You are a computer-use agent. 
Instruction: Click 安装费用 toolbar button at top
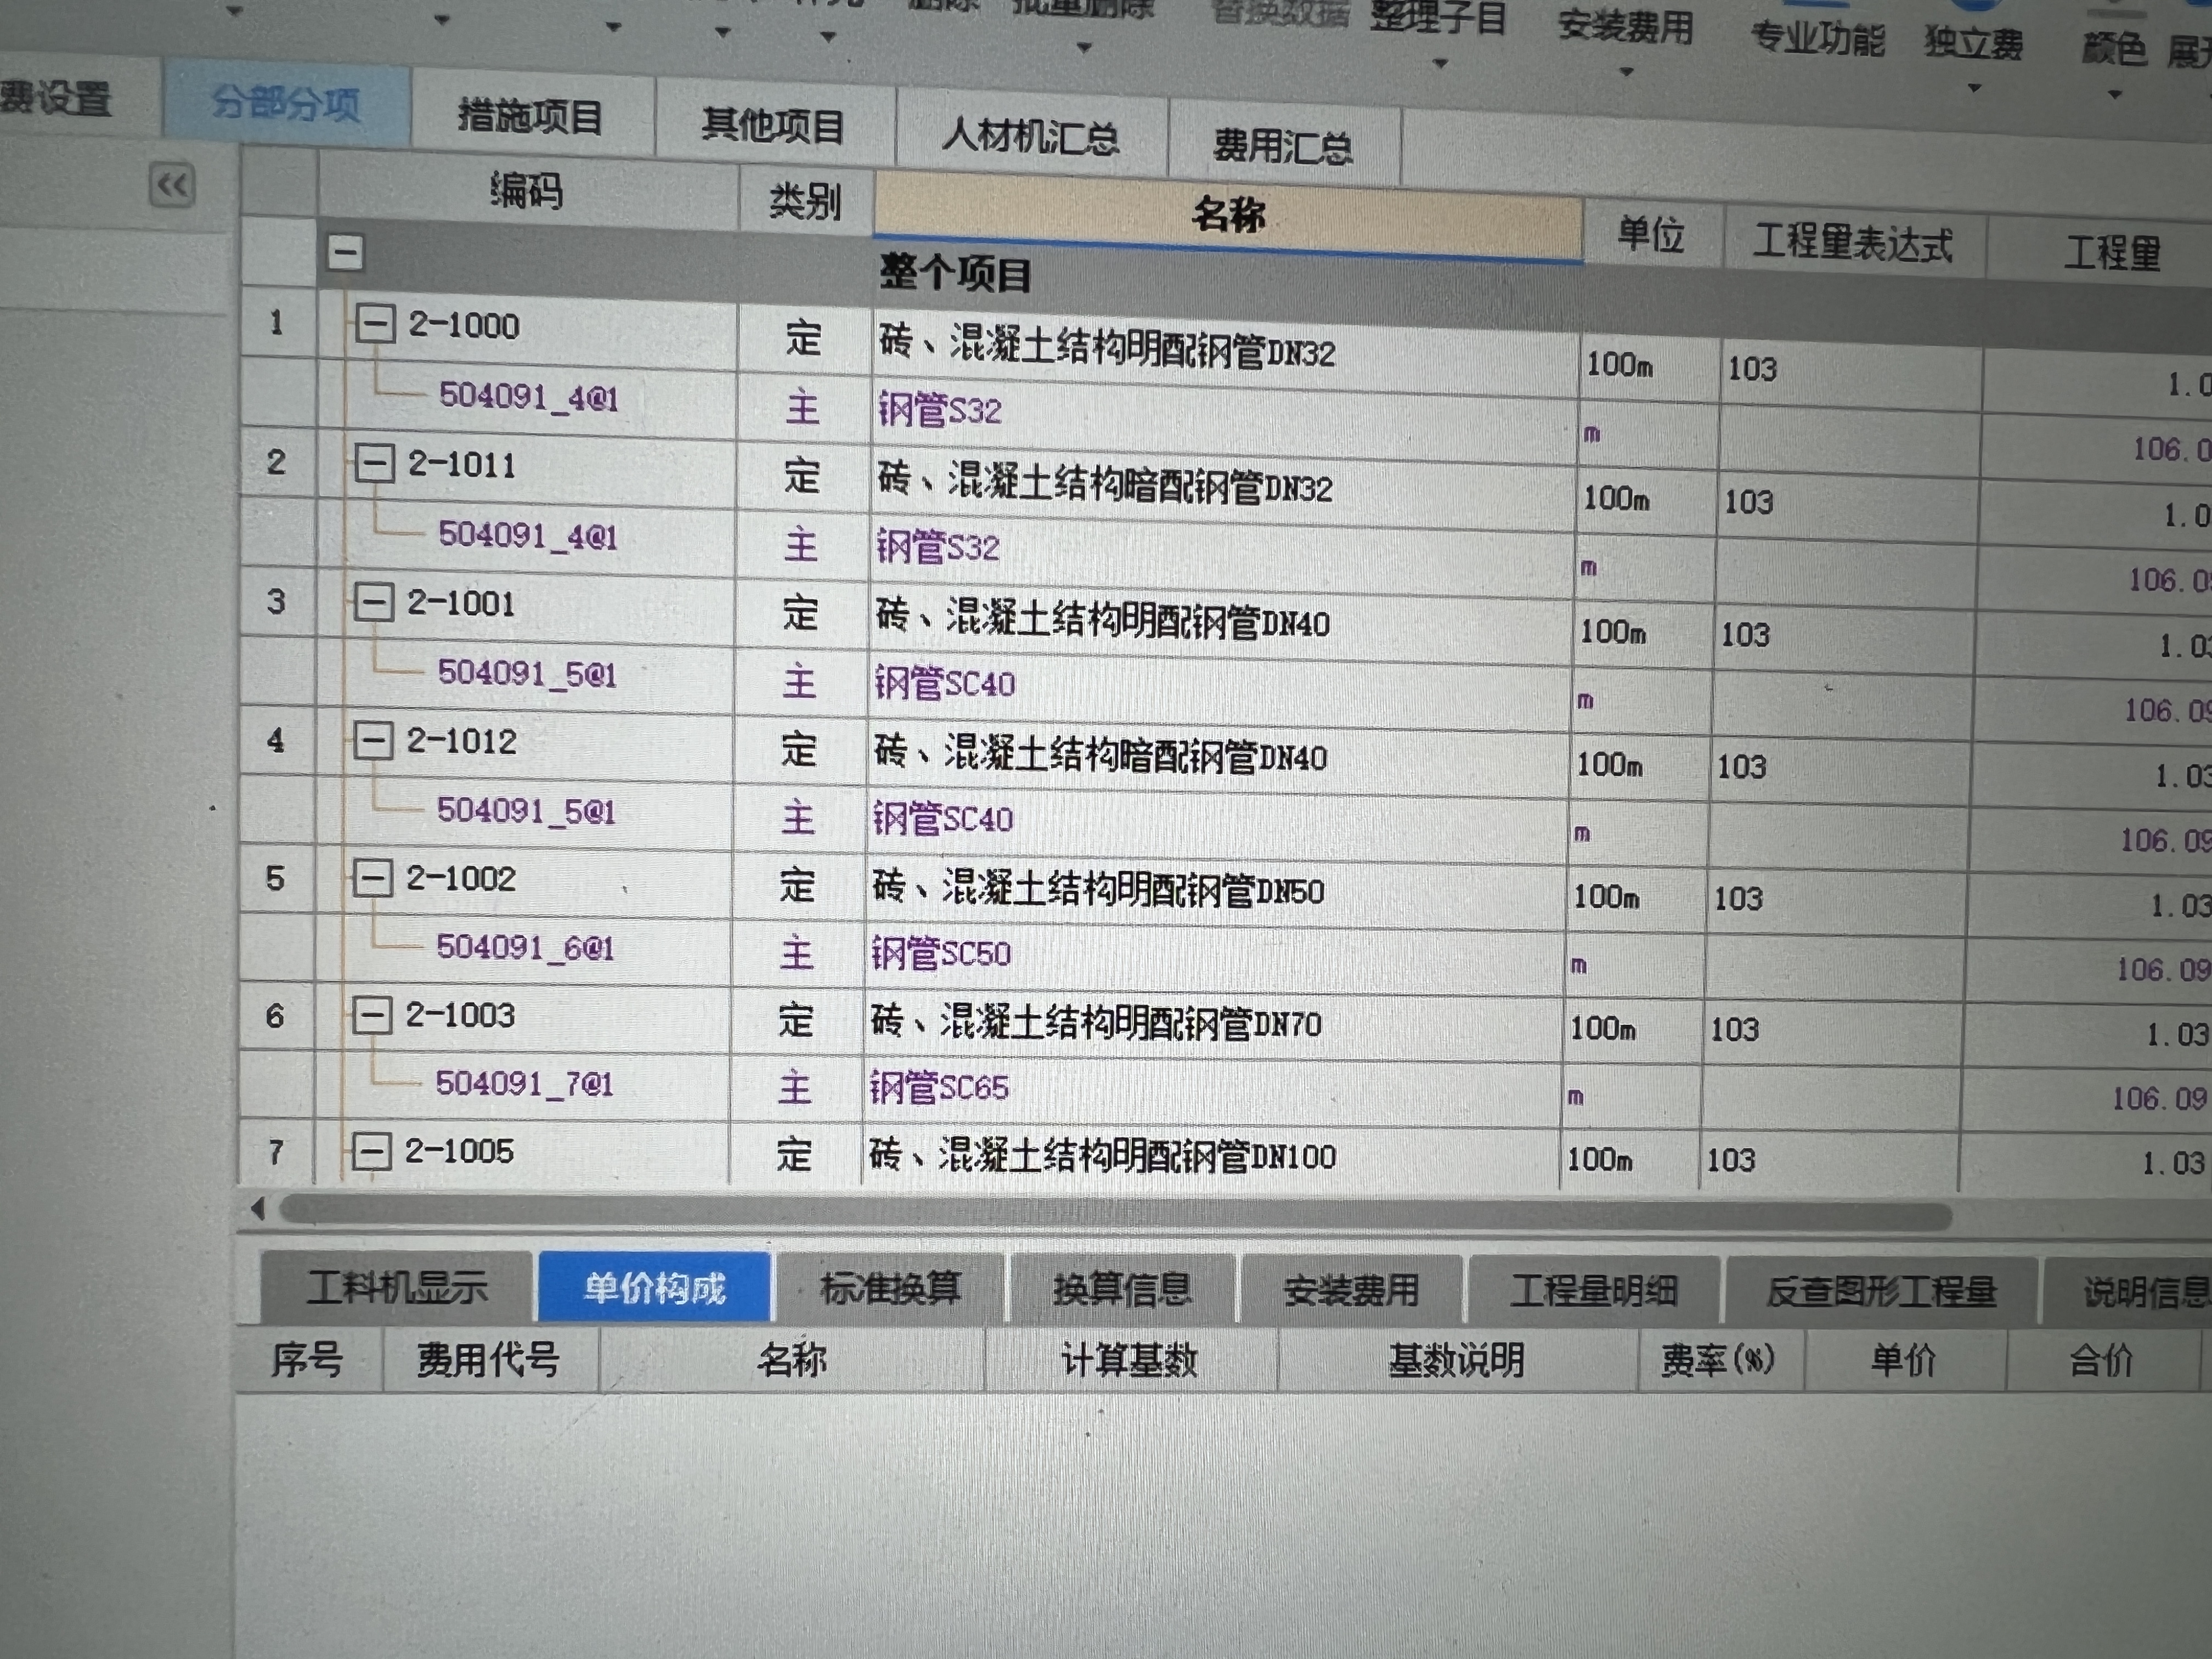pyautogui.click(x=1625, y=26)
